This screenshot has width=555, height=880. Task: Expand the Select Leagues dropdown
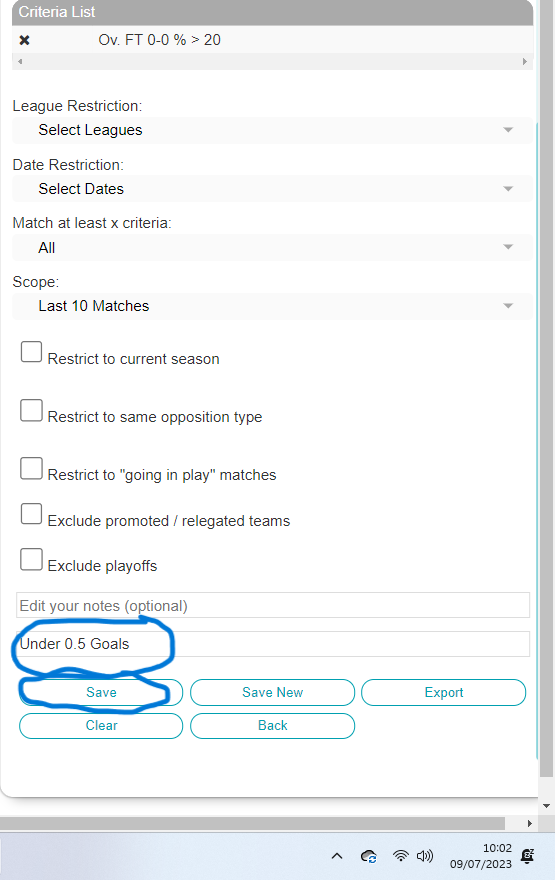pyautogui.click(x=272, y=130)
